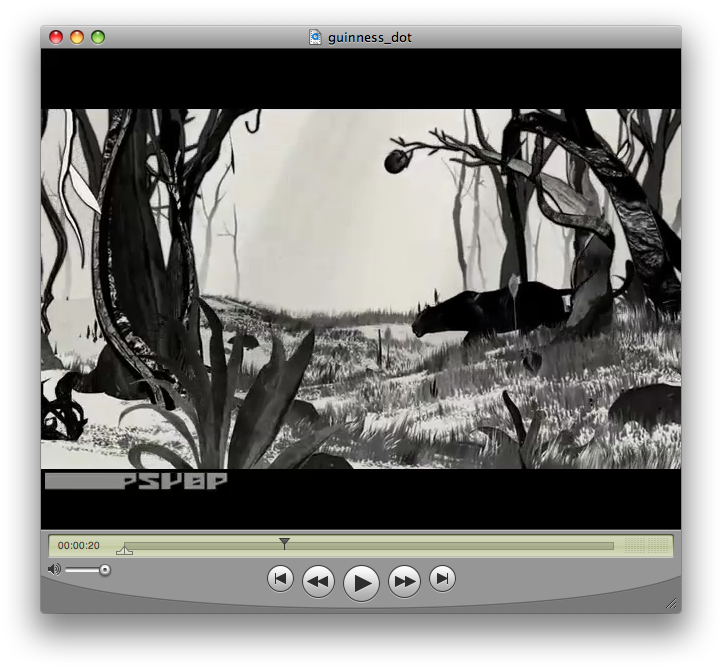Click the movie file icon in title bar
Image resolution: width=722 pixels, height=669 pixels.
[315, 37]
